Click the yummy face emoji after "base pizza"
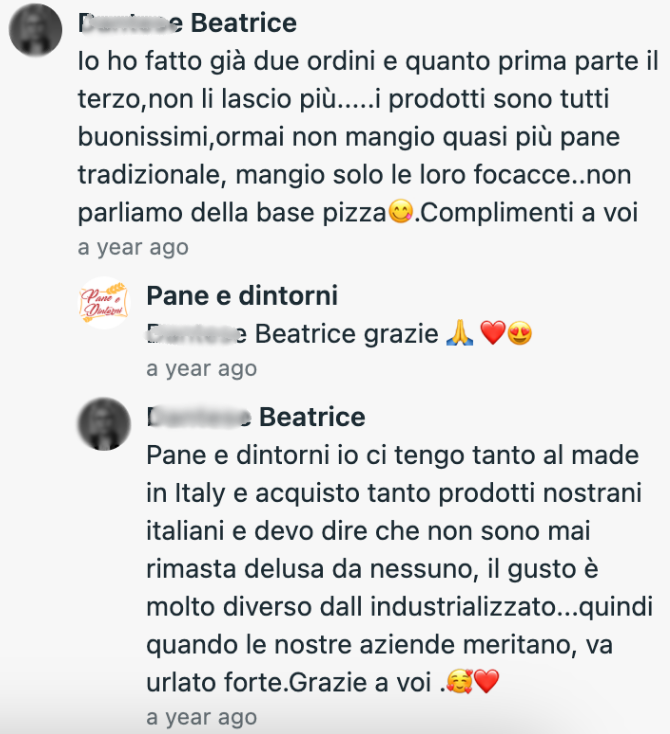Image resolution: width=670 pixels, height=734 pixels. (x=401, y=213)
